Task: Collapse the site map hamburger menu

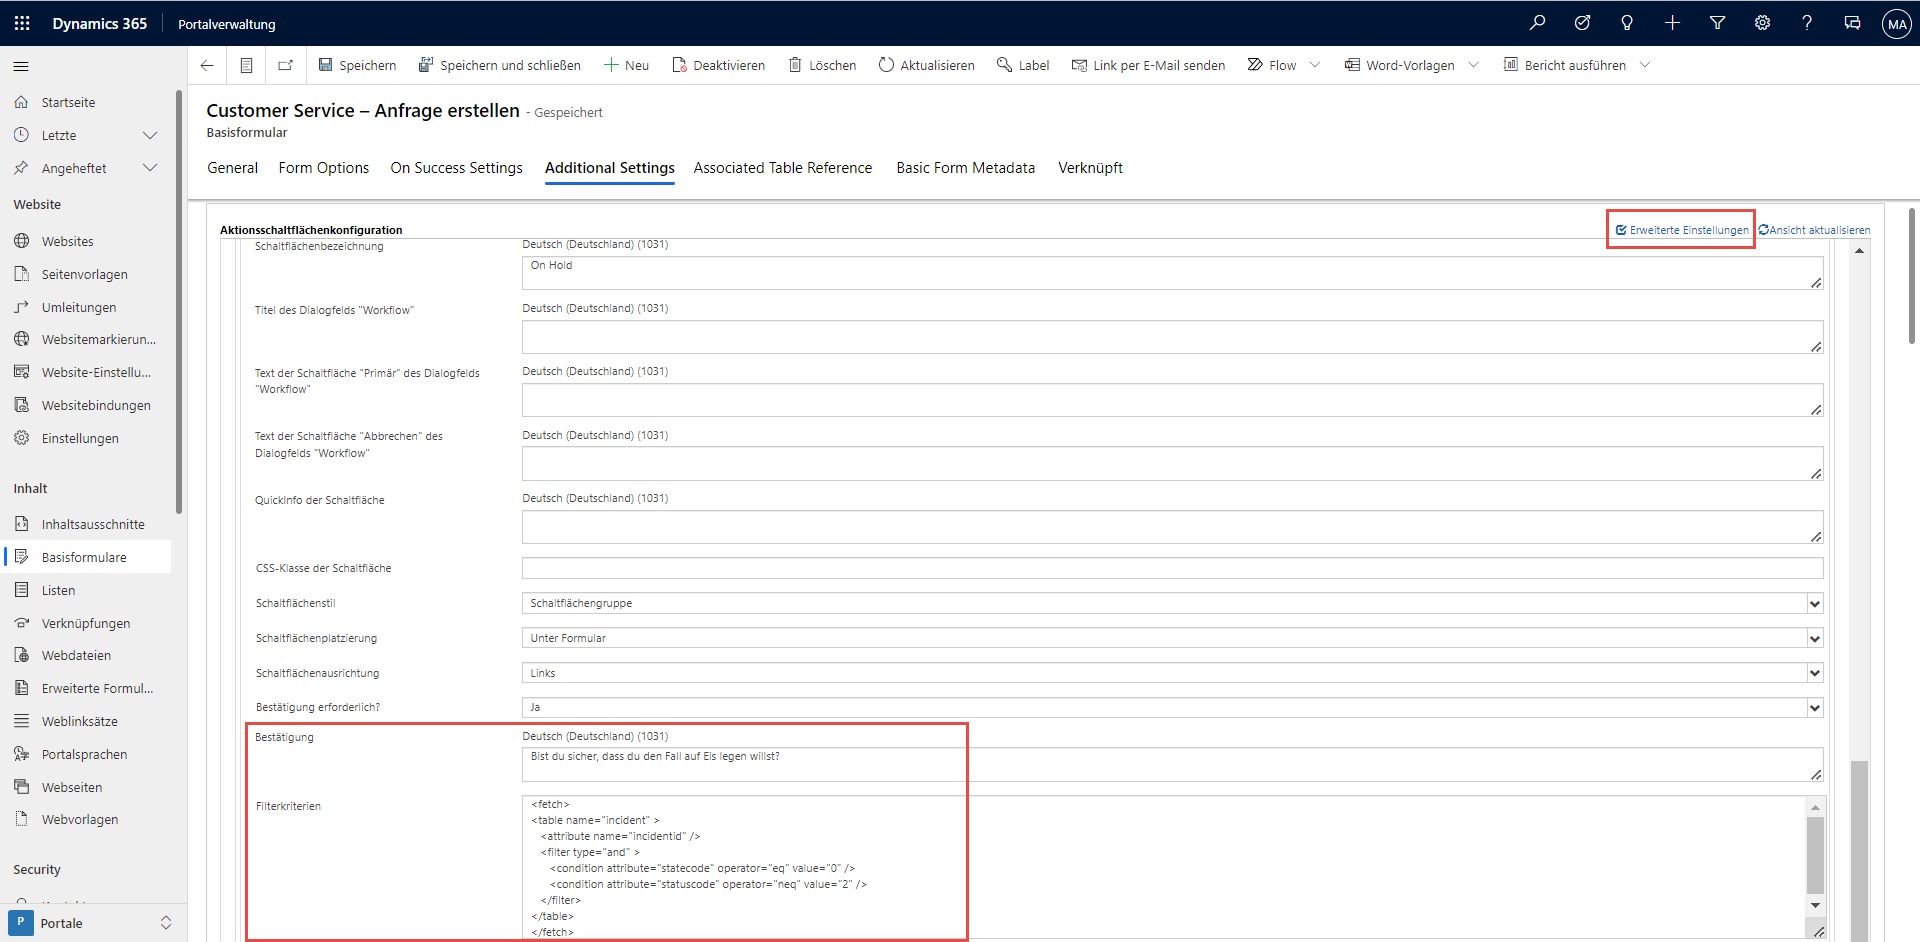Action: tap(21, 66)
